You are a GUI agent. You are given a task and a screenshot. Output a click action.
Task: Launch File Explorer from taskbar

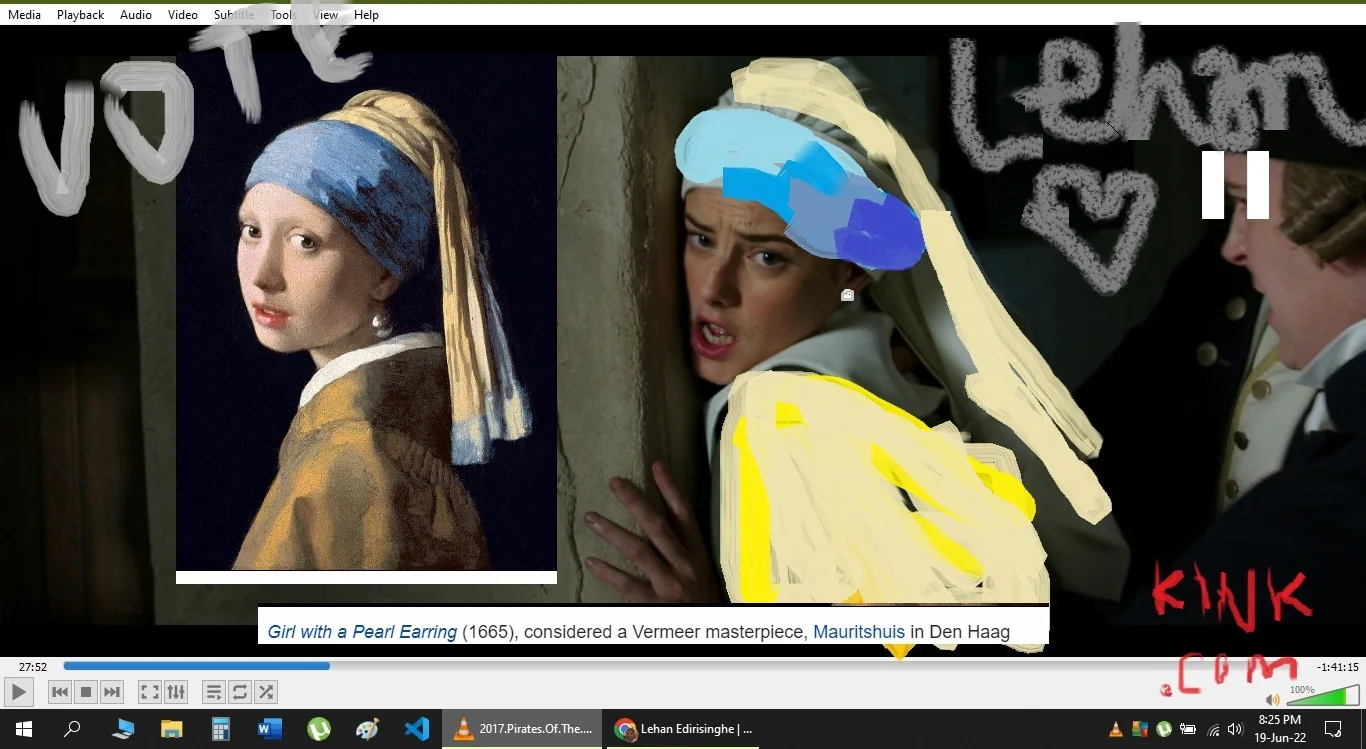tap(172, 729)
